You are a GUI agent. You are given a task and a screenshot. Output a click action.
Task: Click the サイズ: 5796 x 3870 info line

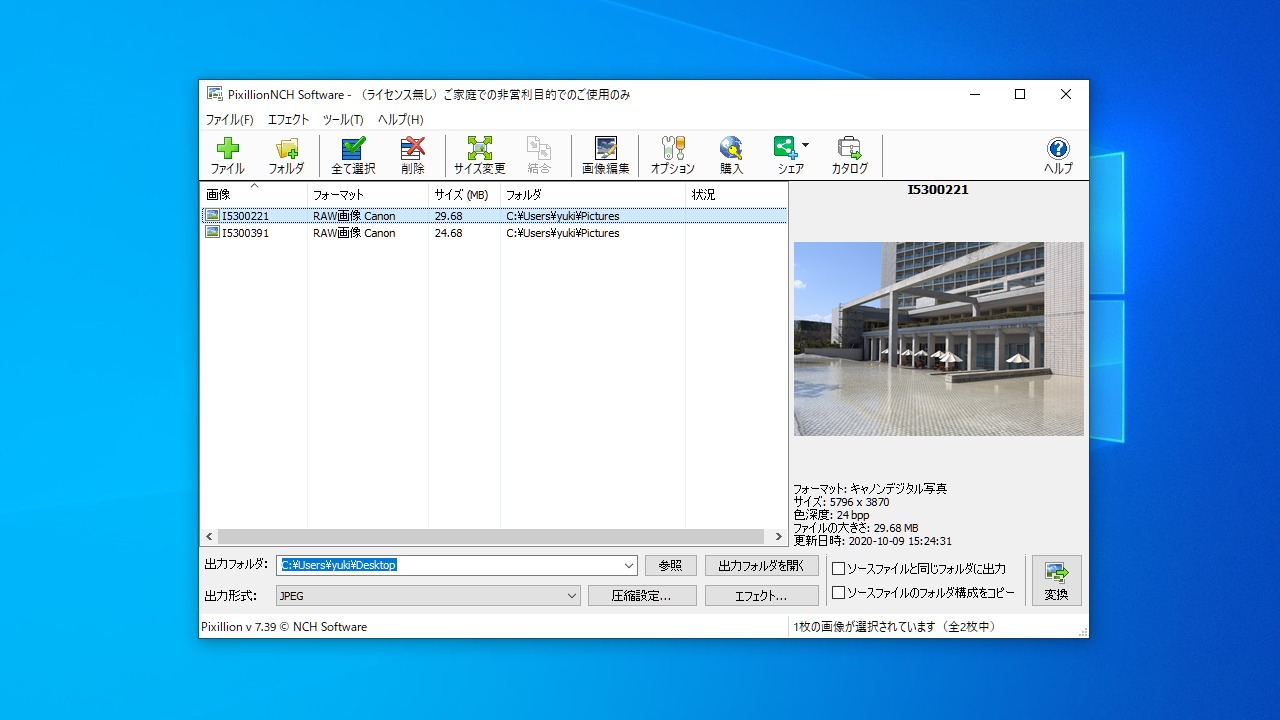coord(841,502)
